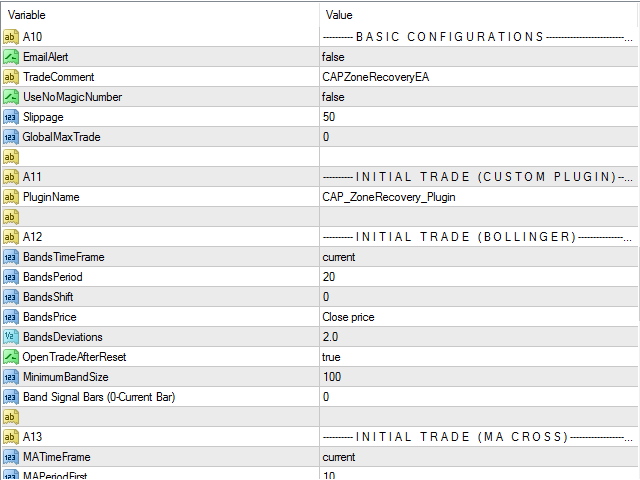Screen dimensions: 640x480
Task: Edit the TradeComment value CAPZoneRecoveryEA
Action: click(479, 77)
